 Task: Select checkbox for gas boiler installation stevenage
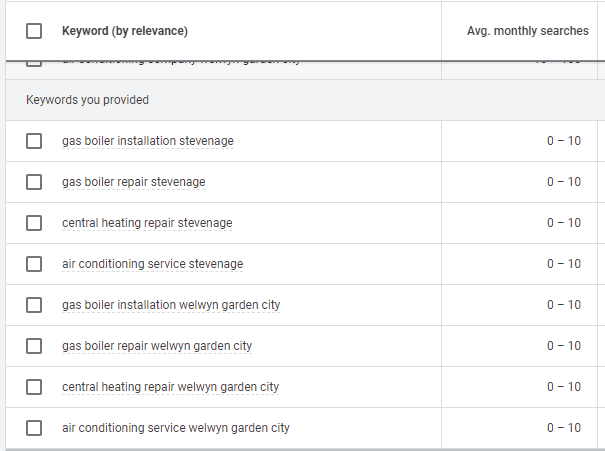(x=34, y=141)
